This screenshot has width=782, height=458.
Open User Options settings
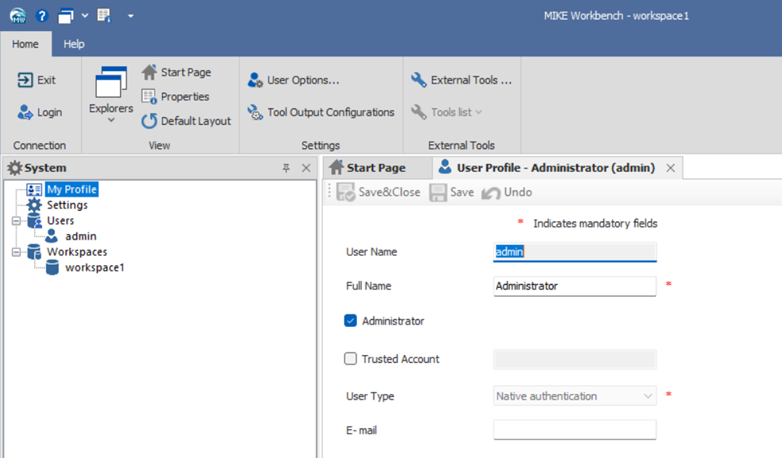pyautogui.click(x=293, y=80)
